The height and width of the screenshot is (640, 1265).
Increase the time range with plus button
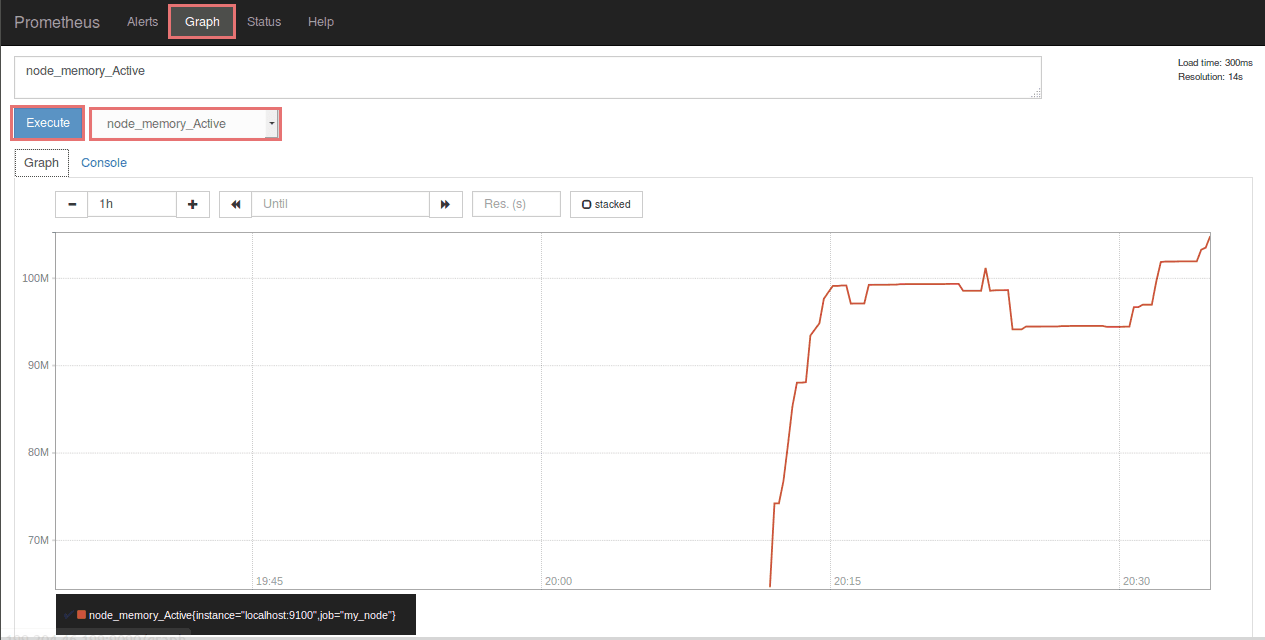(x=193, y=204)
